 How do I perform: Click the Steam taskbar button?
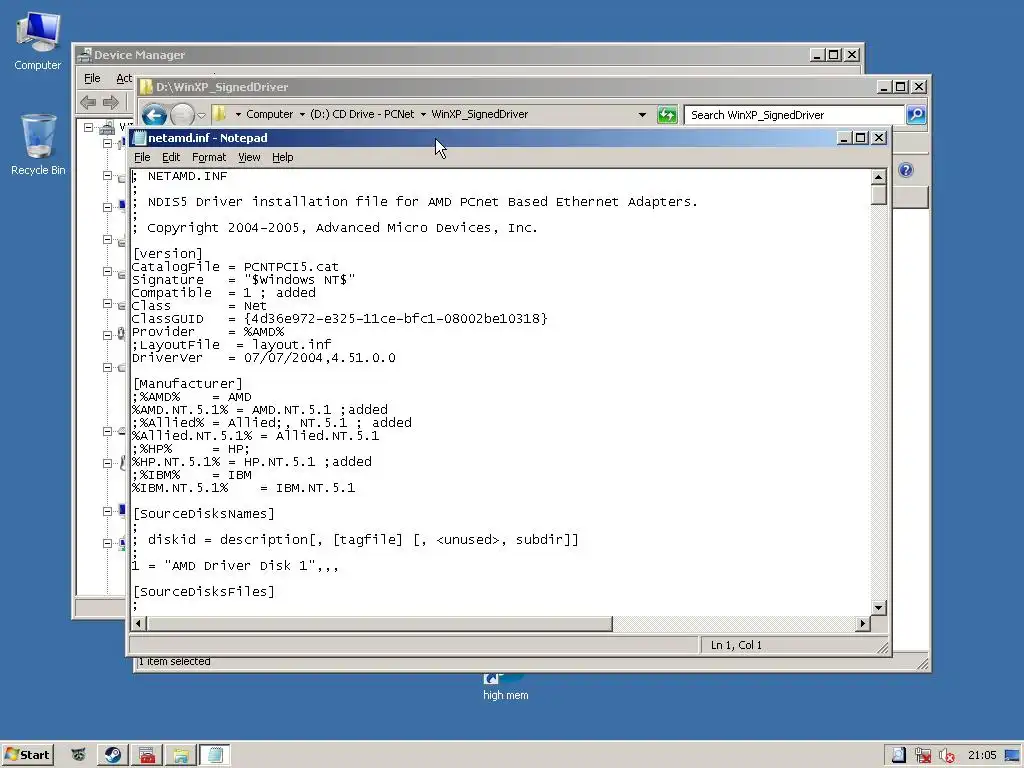point(113,755)
